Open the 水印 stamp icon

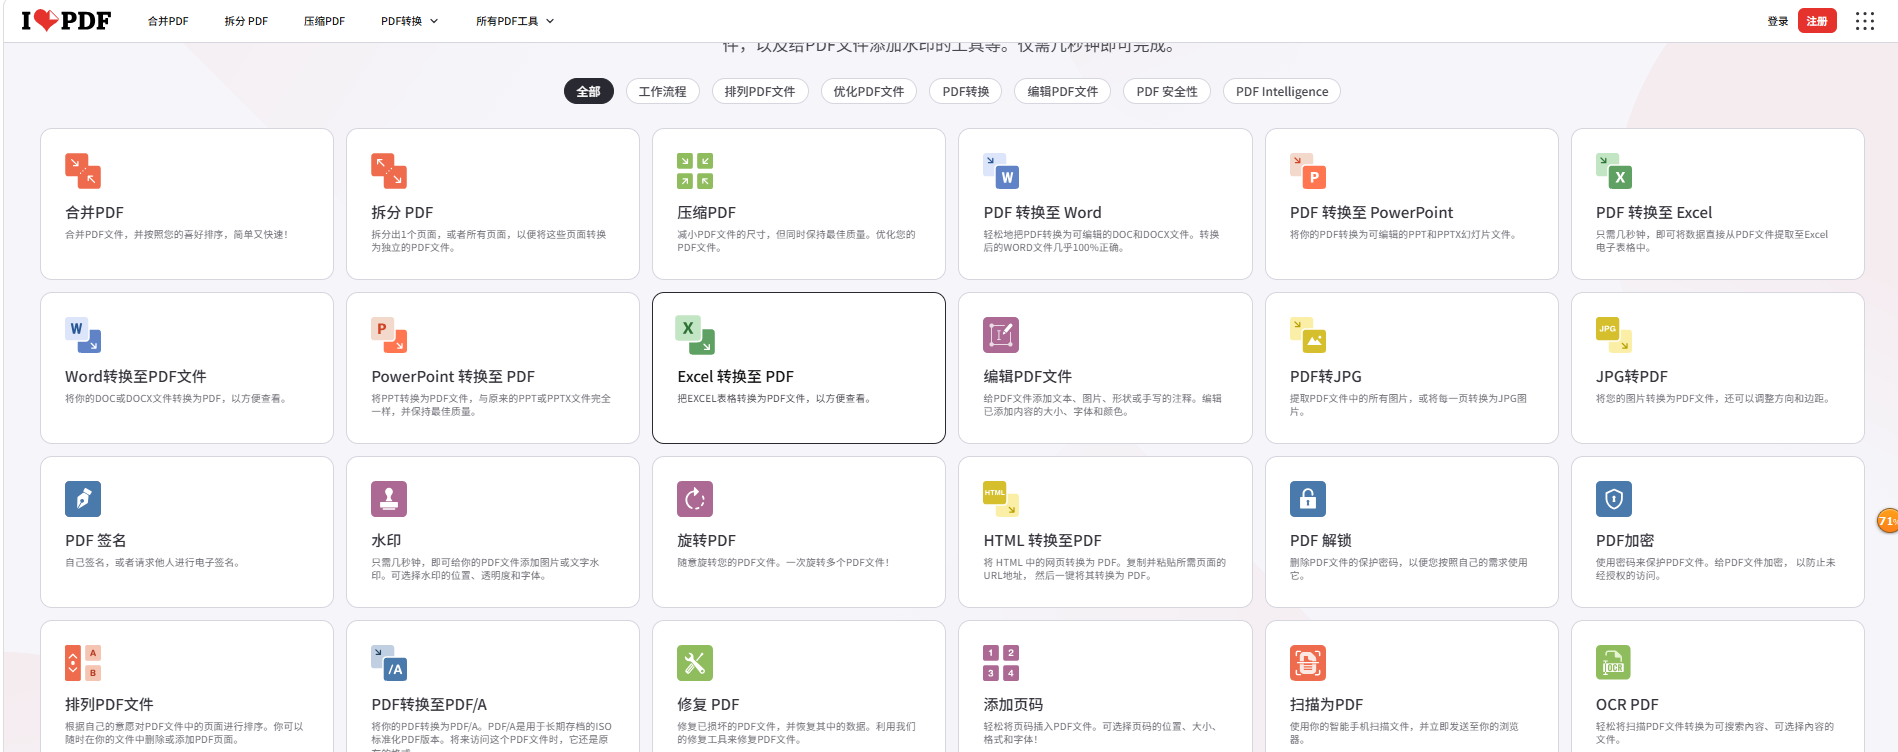click(389, 499)
